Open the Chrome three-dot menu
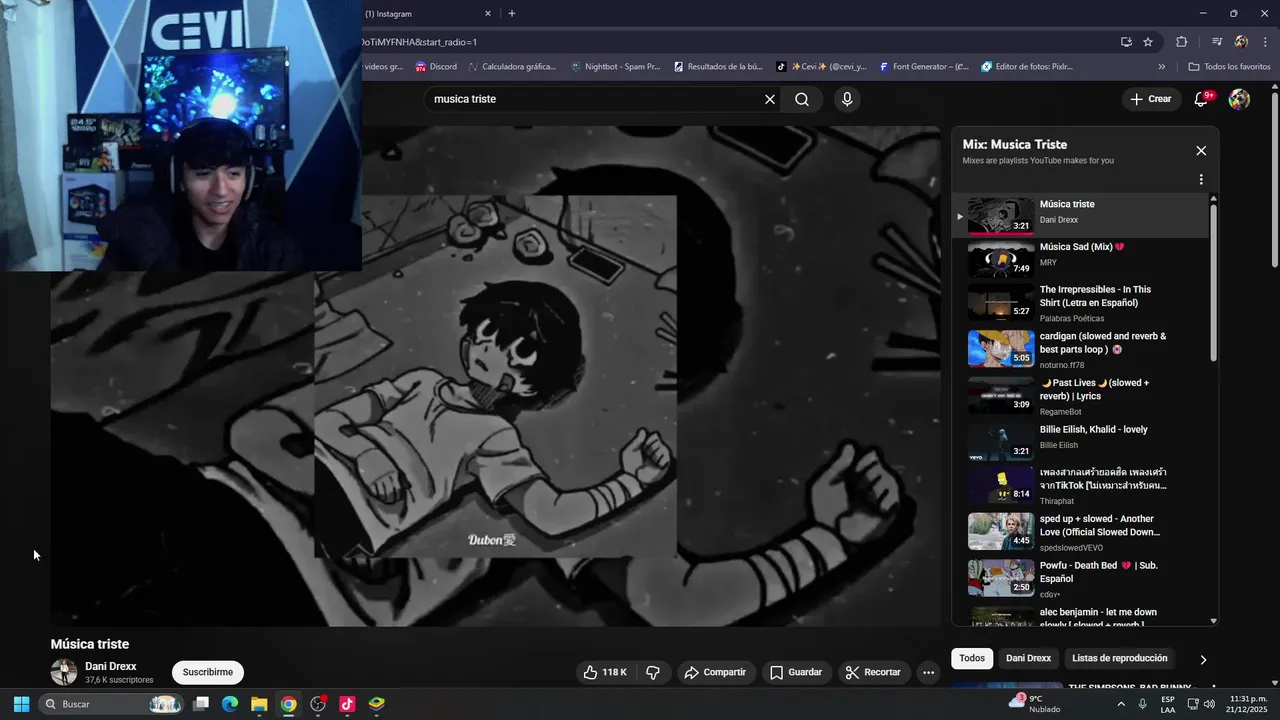The width and height of the screenshot is (1280, 720). click(x=1266, y=42)
